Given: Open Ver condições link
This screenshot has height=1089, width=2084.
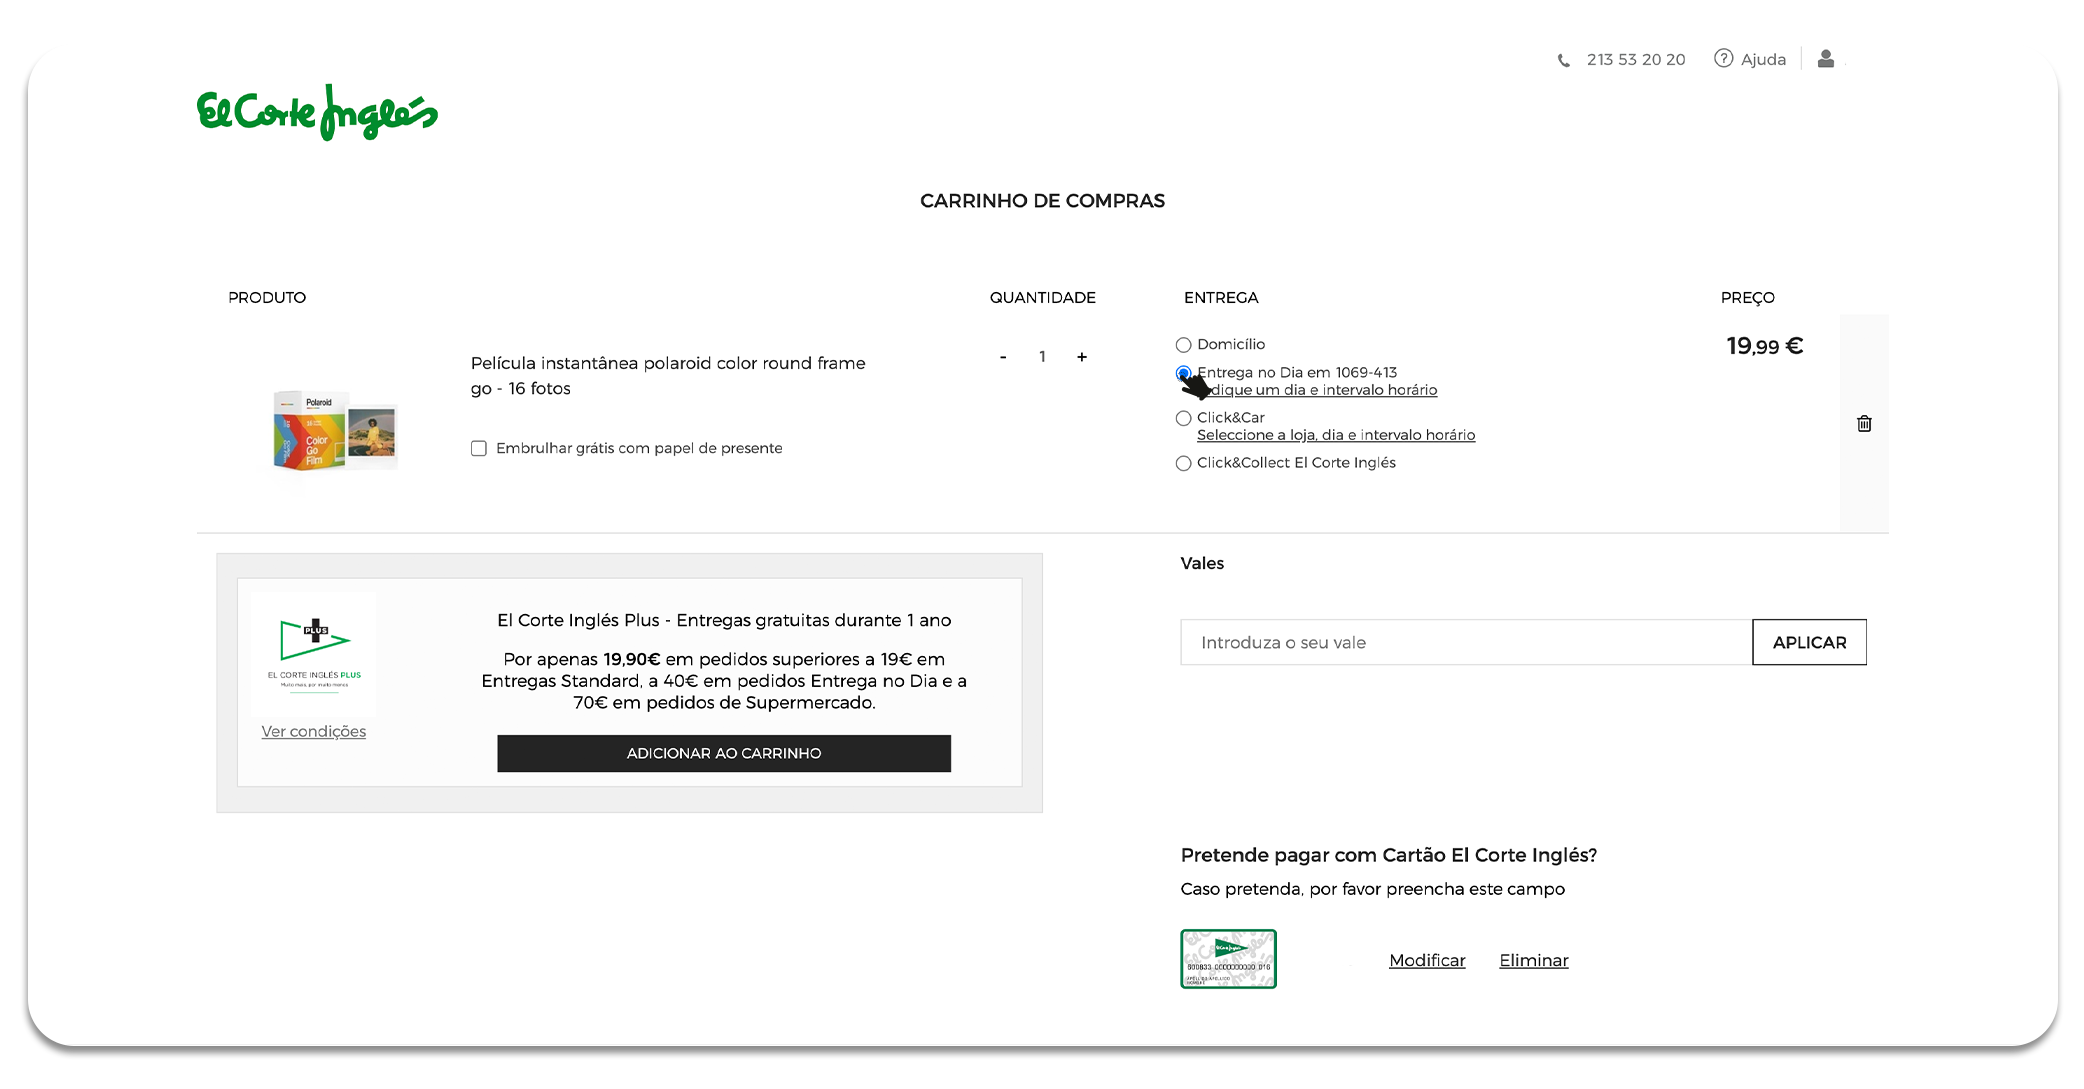Looking at the screenshot, I should 314,732.
